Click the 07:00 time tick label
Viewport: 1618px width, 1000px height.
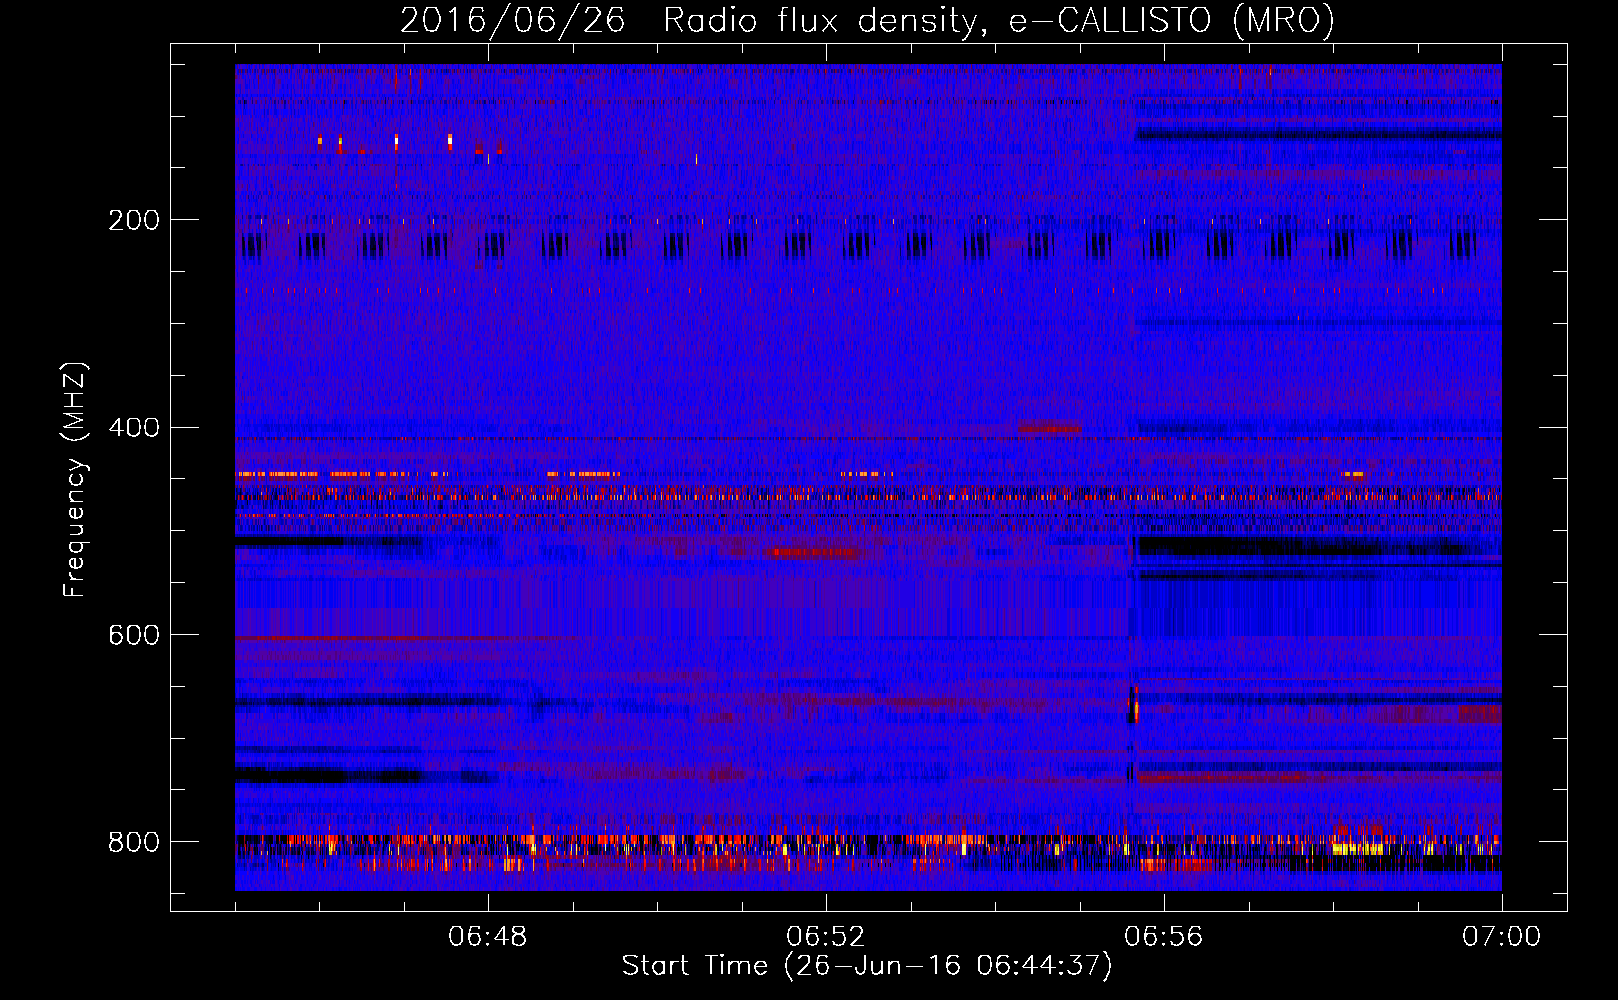click(x=1501, y=937)
